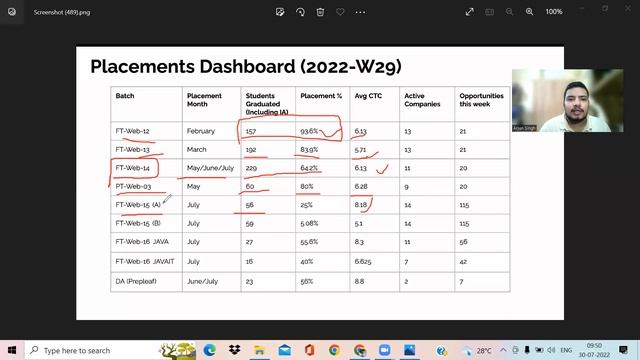The width and height of the screenshot is (640, 360).
Task: Click the file name Screenshot (489).png
Action: point(62,12)
